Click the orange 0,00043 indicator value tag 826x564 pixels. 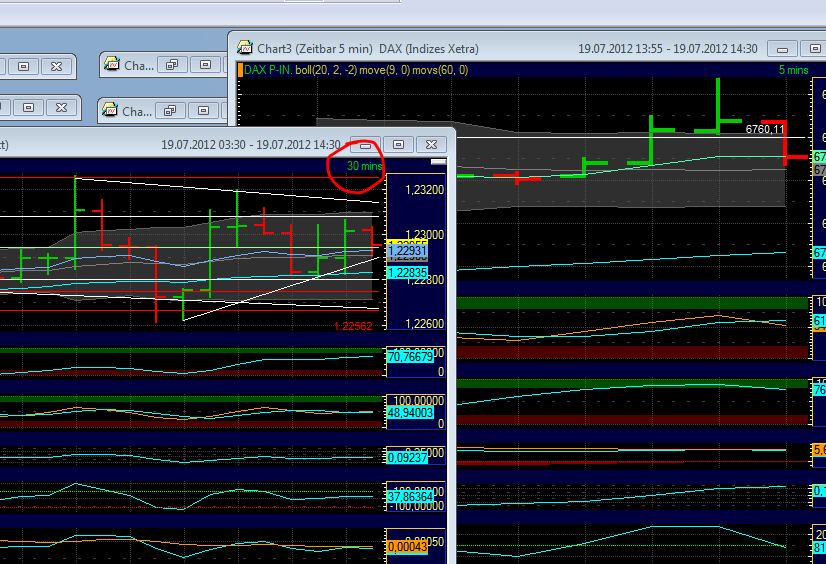coord(407,547)
